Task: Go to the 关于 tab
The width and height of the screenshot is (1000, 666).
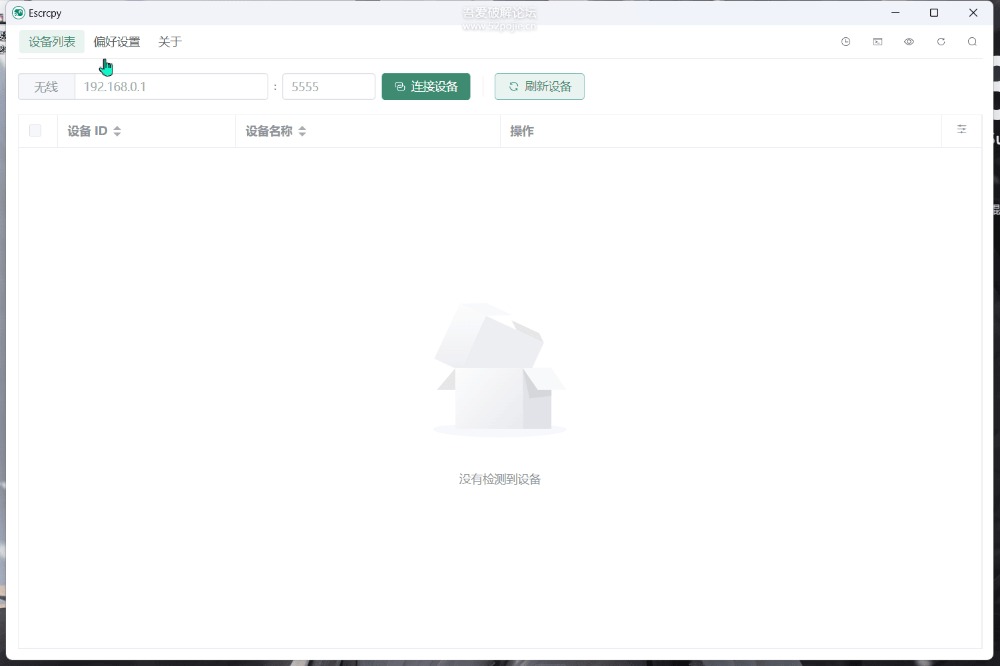Action: click(170, 42)
